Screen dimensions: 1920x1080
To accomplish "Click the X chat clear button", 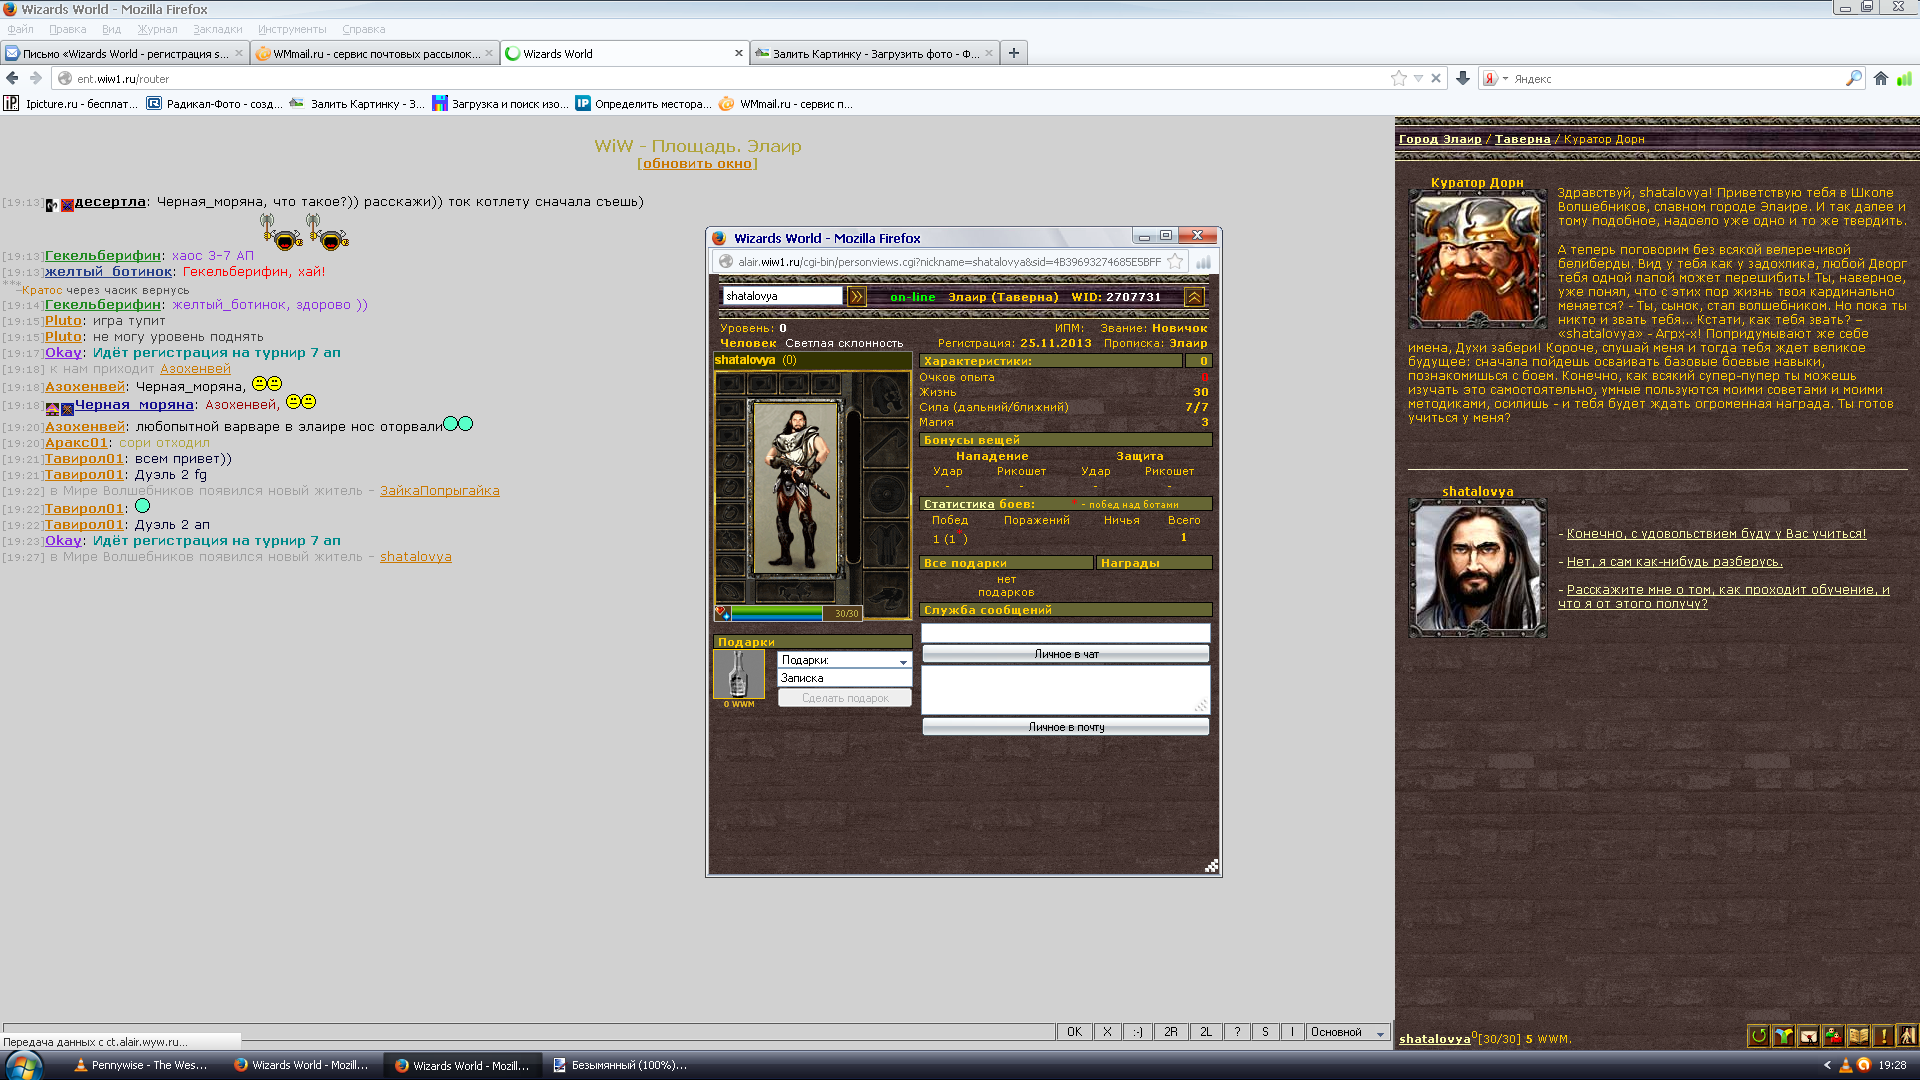I will point(1107,1032).
